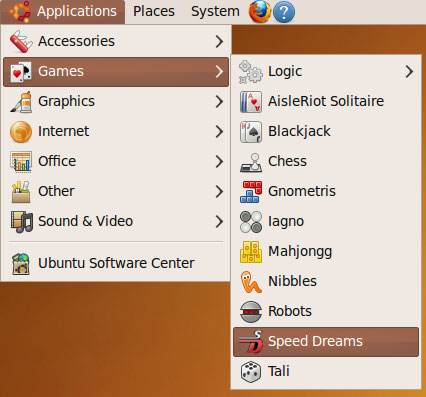The height and width of the screenshot is (397, 426).
Task: Click the Mahjongg yellow tiles icon
Action: 251,252
